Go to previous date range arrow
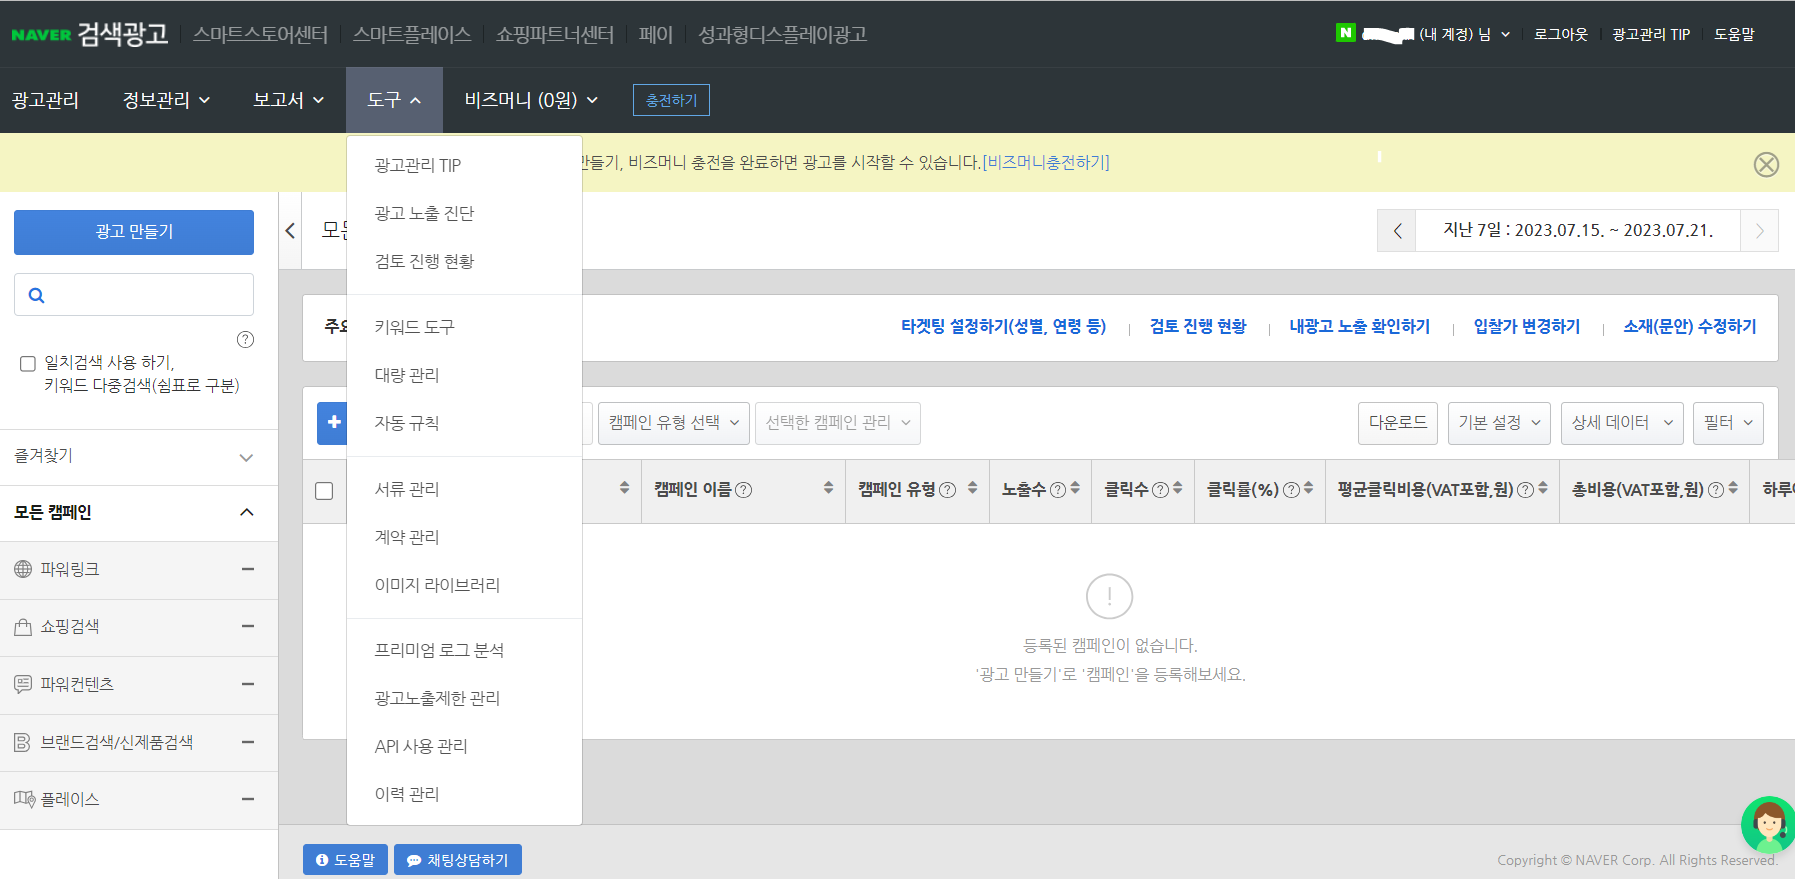The height and width of the screenshot is (879, 1795). pos(1397,230)
